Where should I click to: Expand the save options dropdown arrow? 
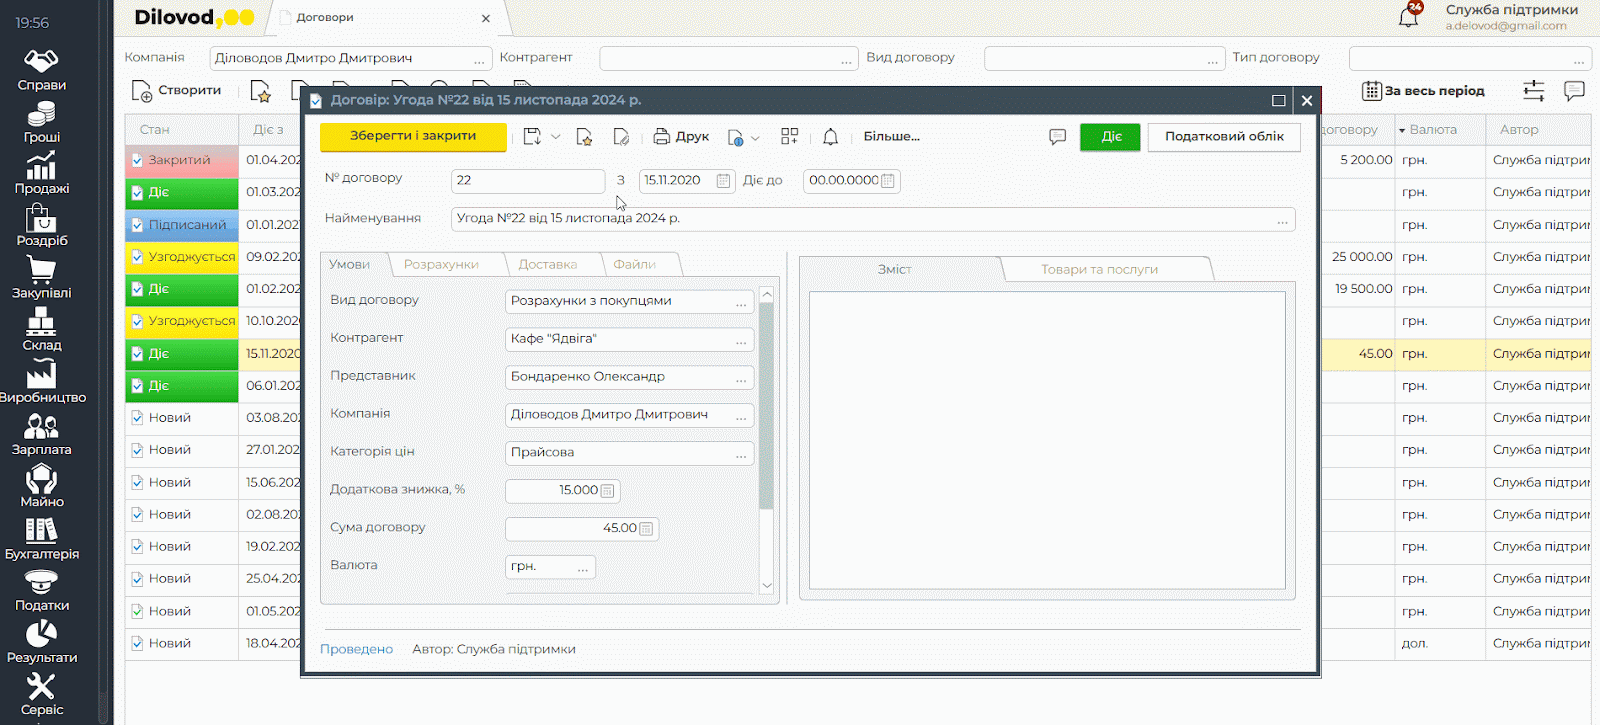pos(556,137)
